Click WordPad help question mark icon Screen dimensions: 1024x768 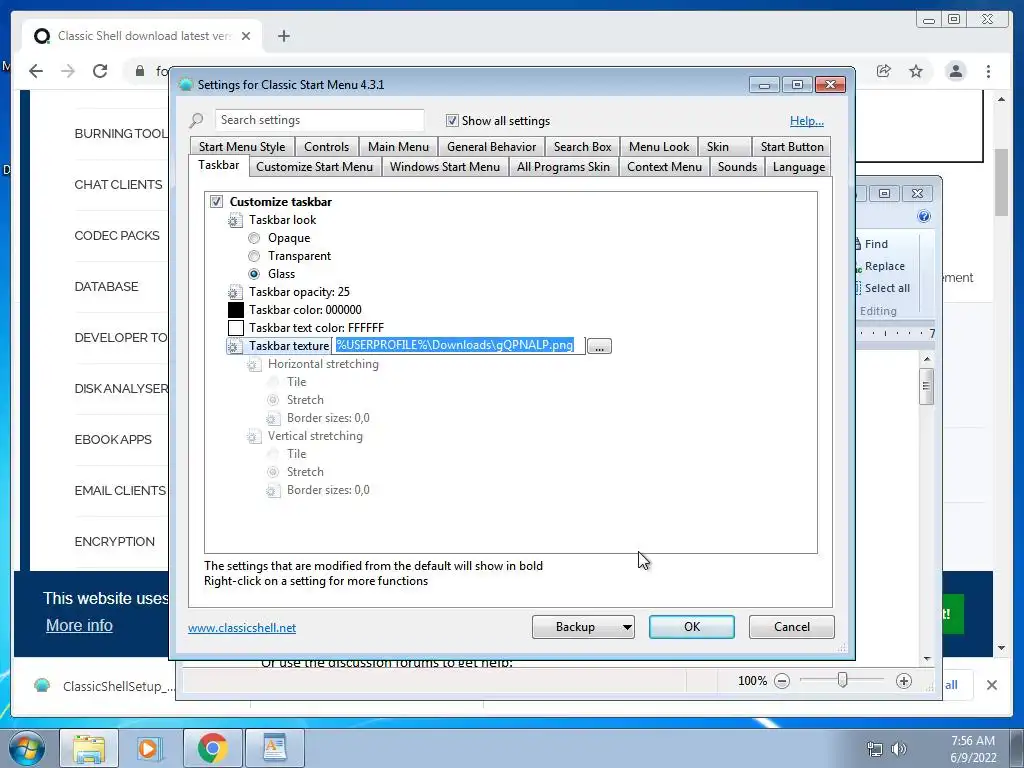click(x=923, y=217)
